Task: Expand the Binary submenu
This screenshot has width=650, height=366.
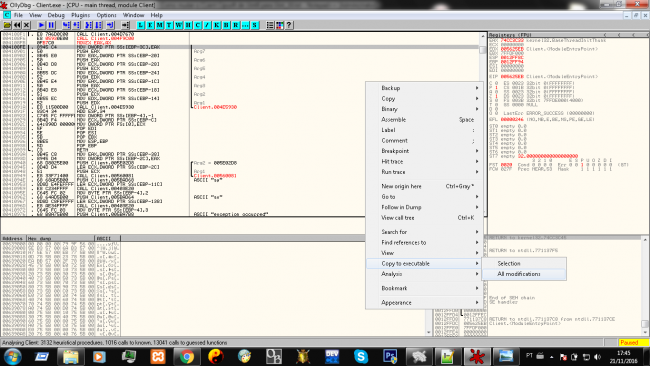Action: [x=424, y=109]
